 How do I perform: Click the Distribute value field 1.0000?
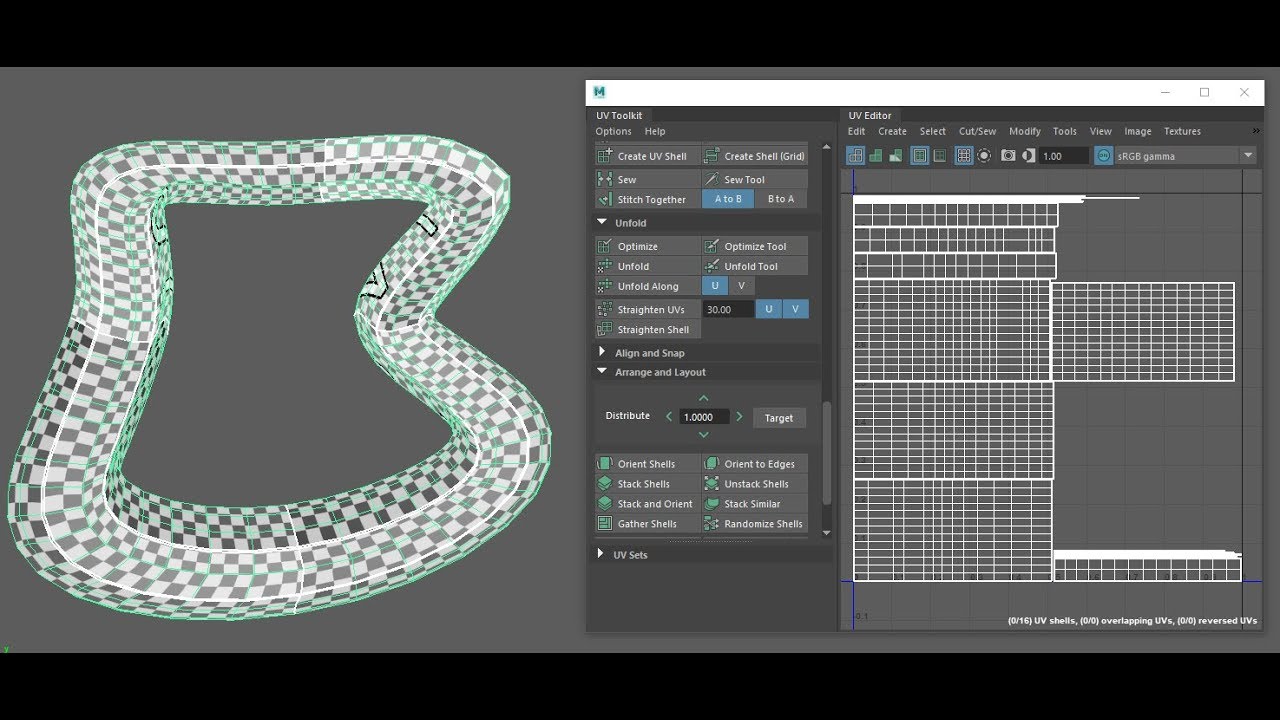coord(704,417)
